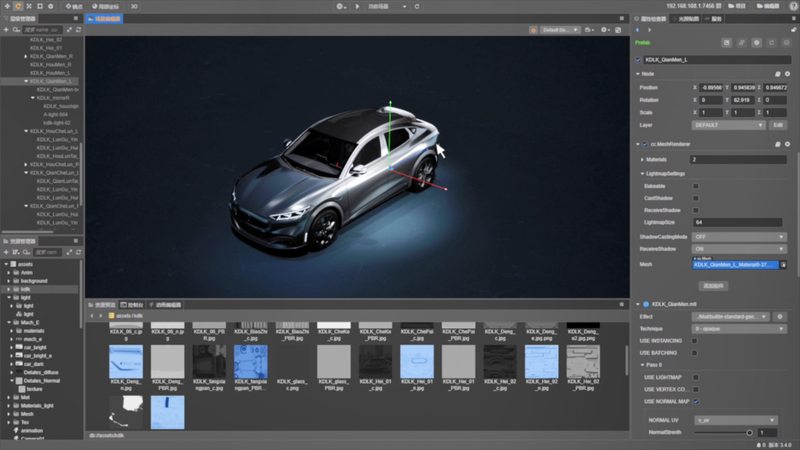Open the Layer DEFAULT dropdown
Image resolution: width=800 pixels, height=450 pixels.
728,125
